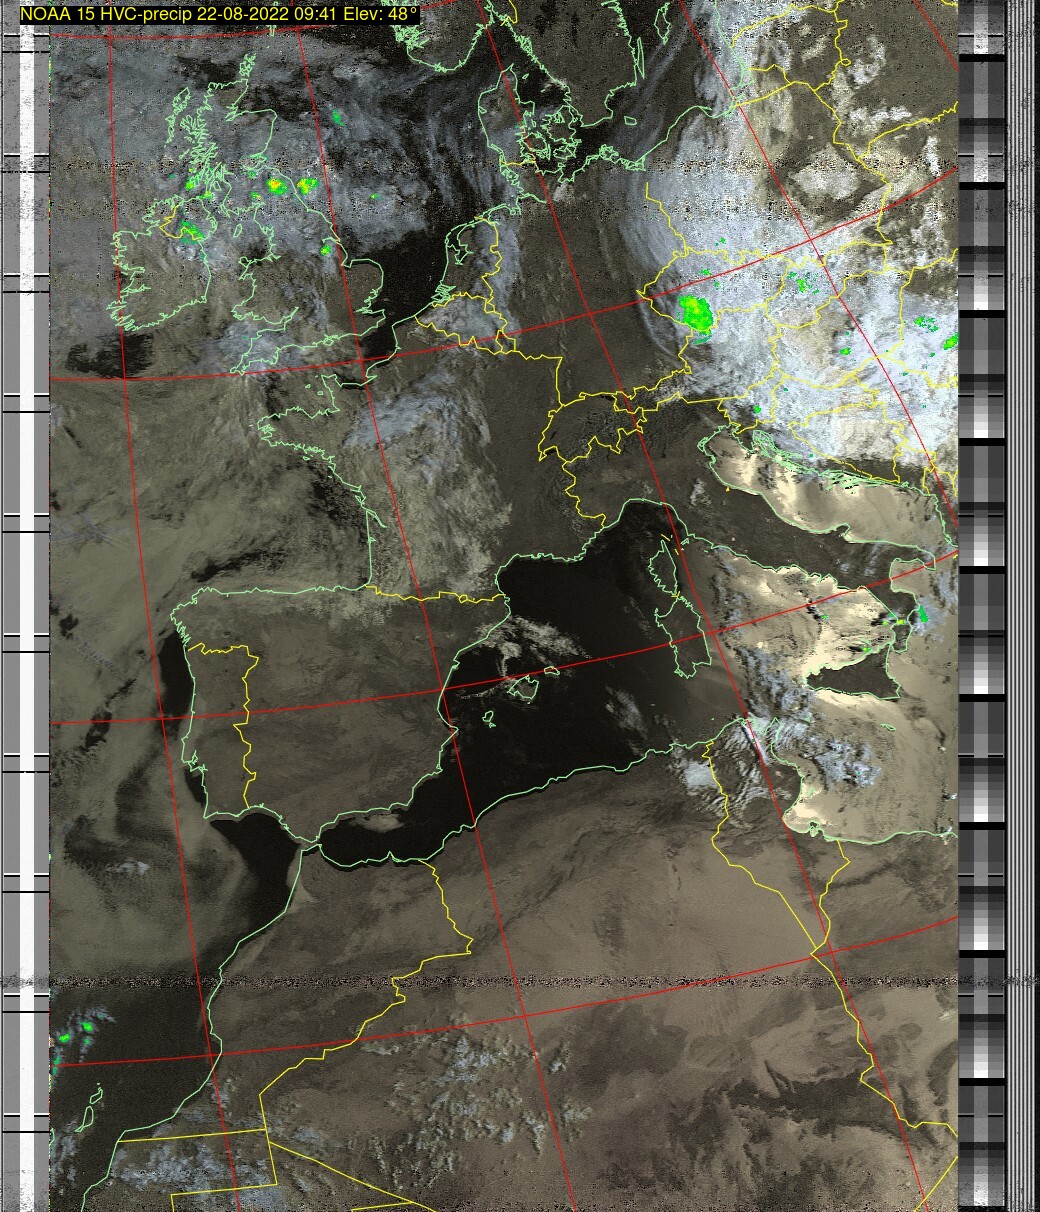Click the white sync bar on left edge
1040x1212 pixels.
[41, 600]
